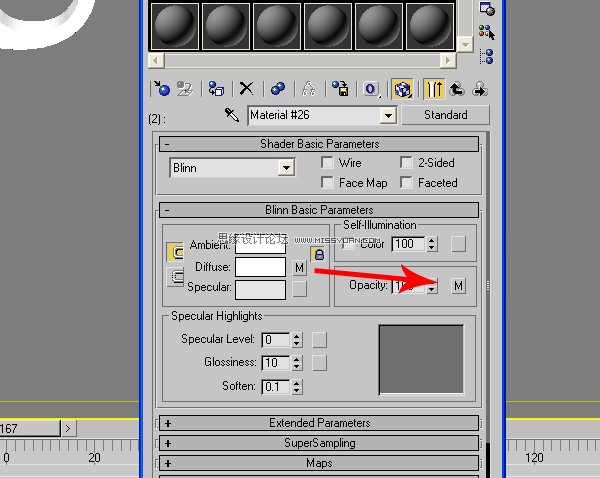Click Glossiness spinner arrows

pyautogui.click(x=297, y=363)
